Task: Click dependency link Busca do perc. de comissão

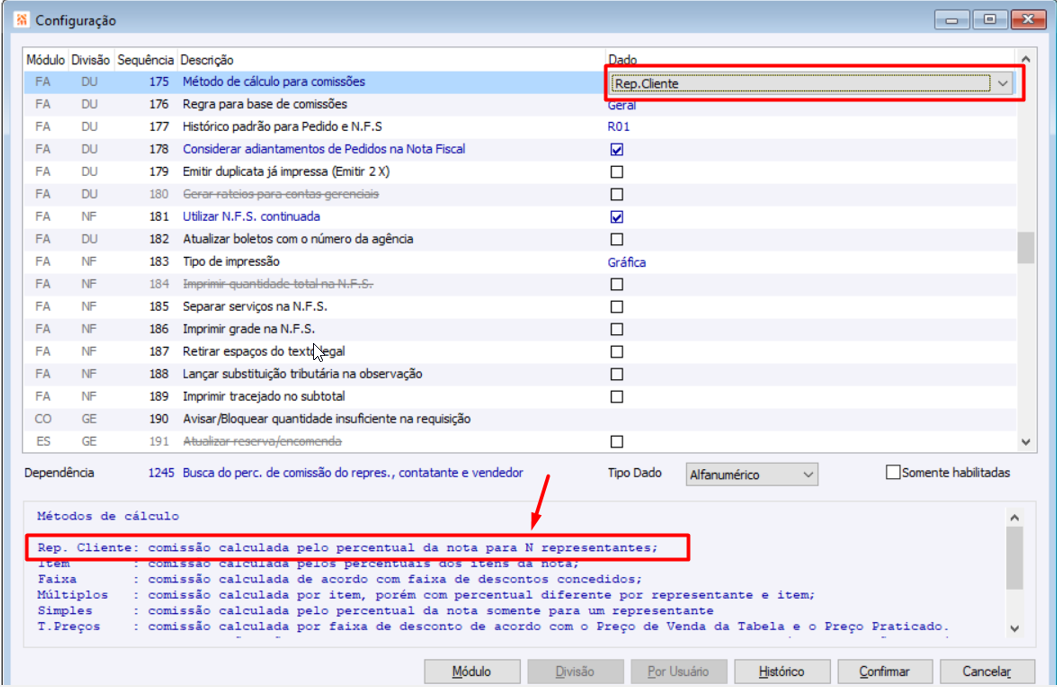Action: pos(353,473)
